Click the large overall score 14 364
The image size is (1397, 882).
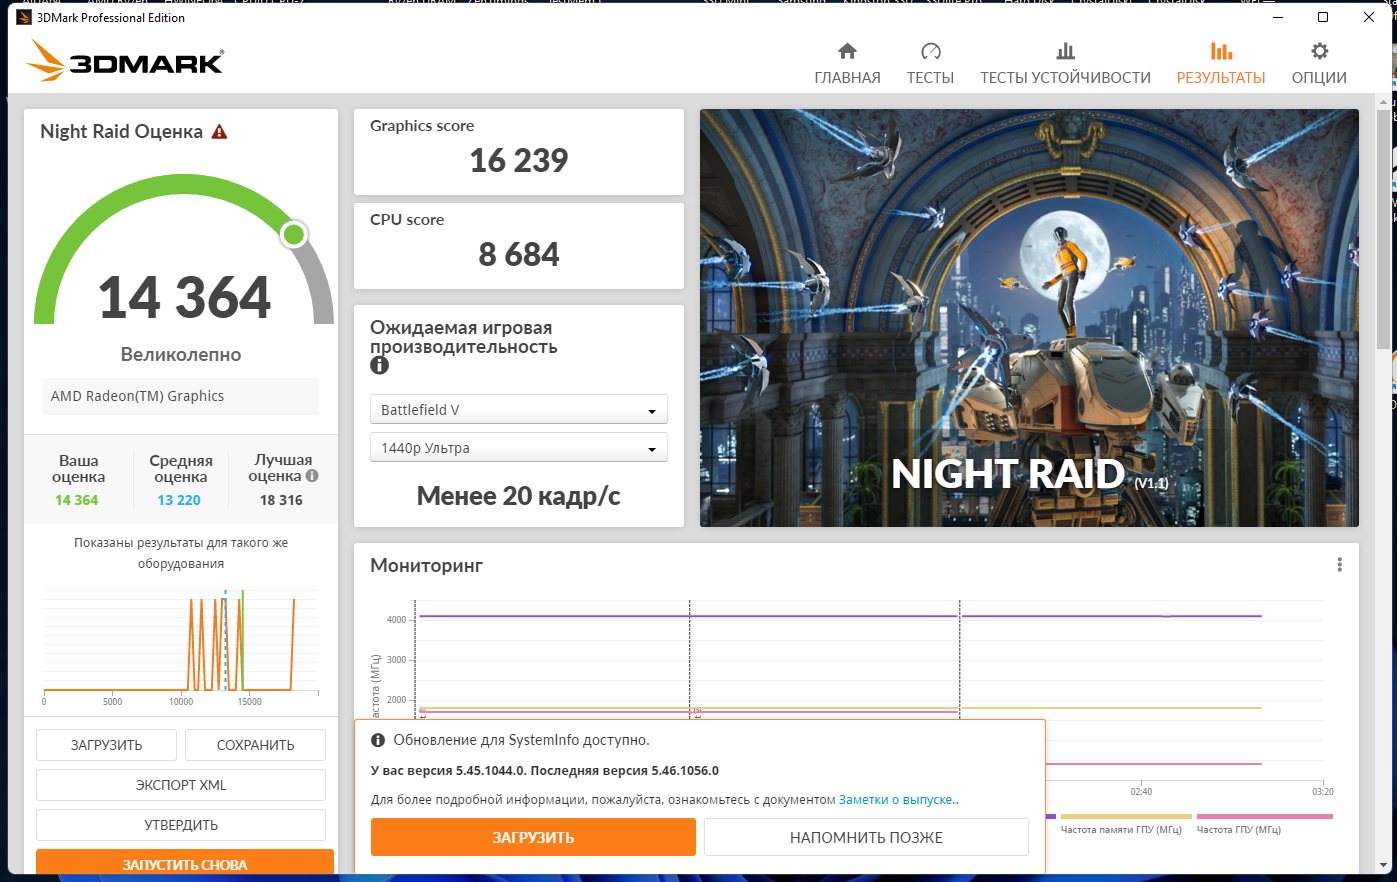coord(185,297)
